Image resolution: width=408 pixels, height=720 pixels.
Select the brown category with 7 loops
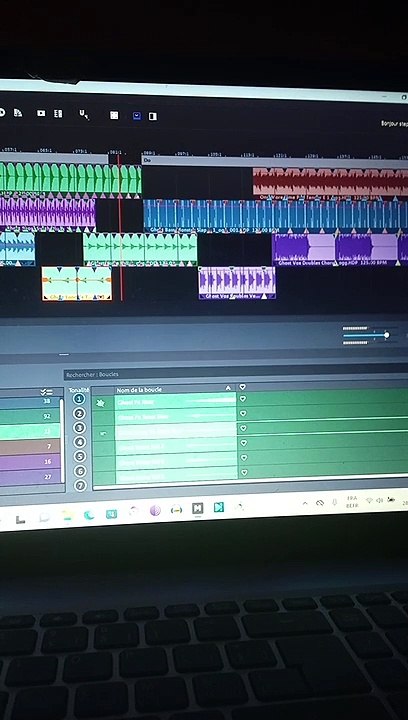click(30, 446)
